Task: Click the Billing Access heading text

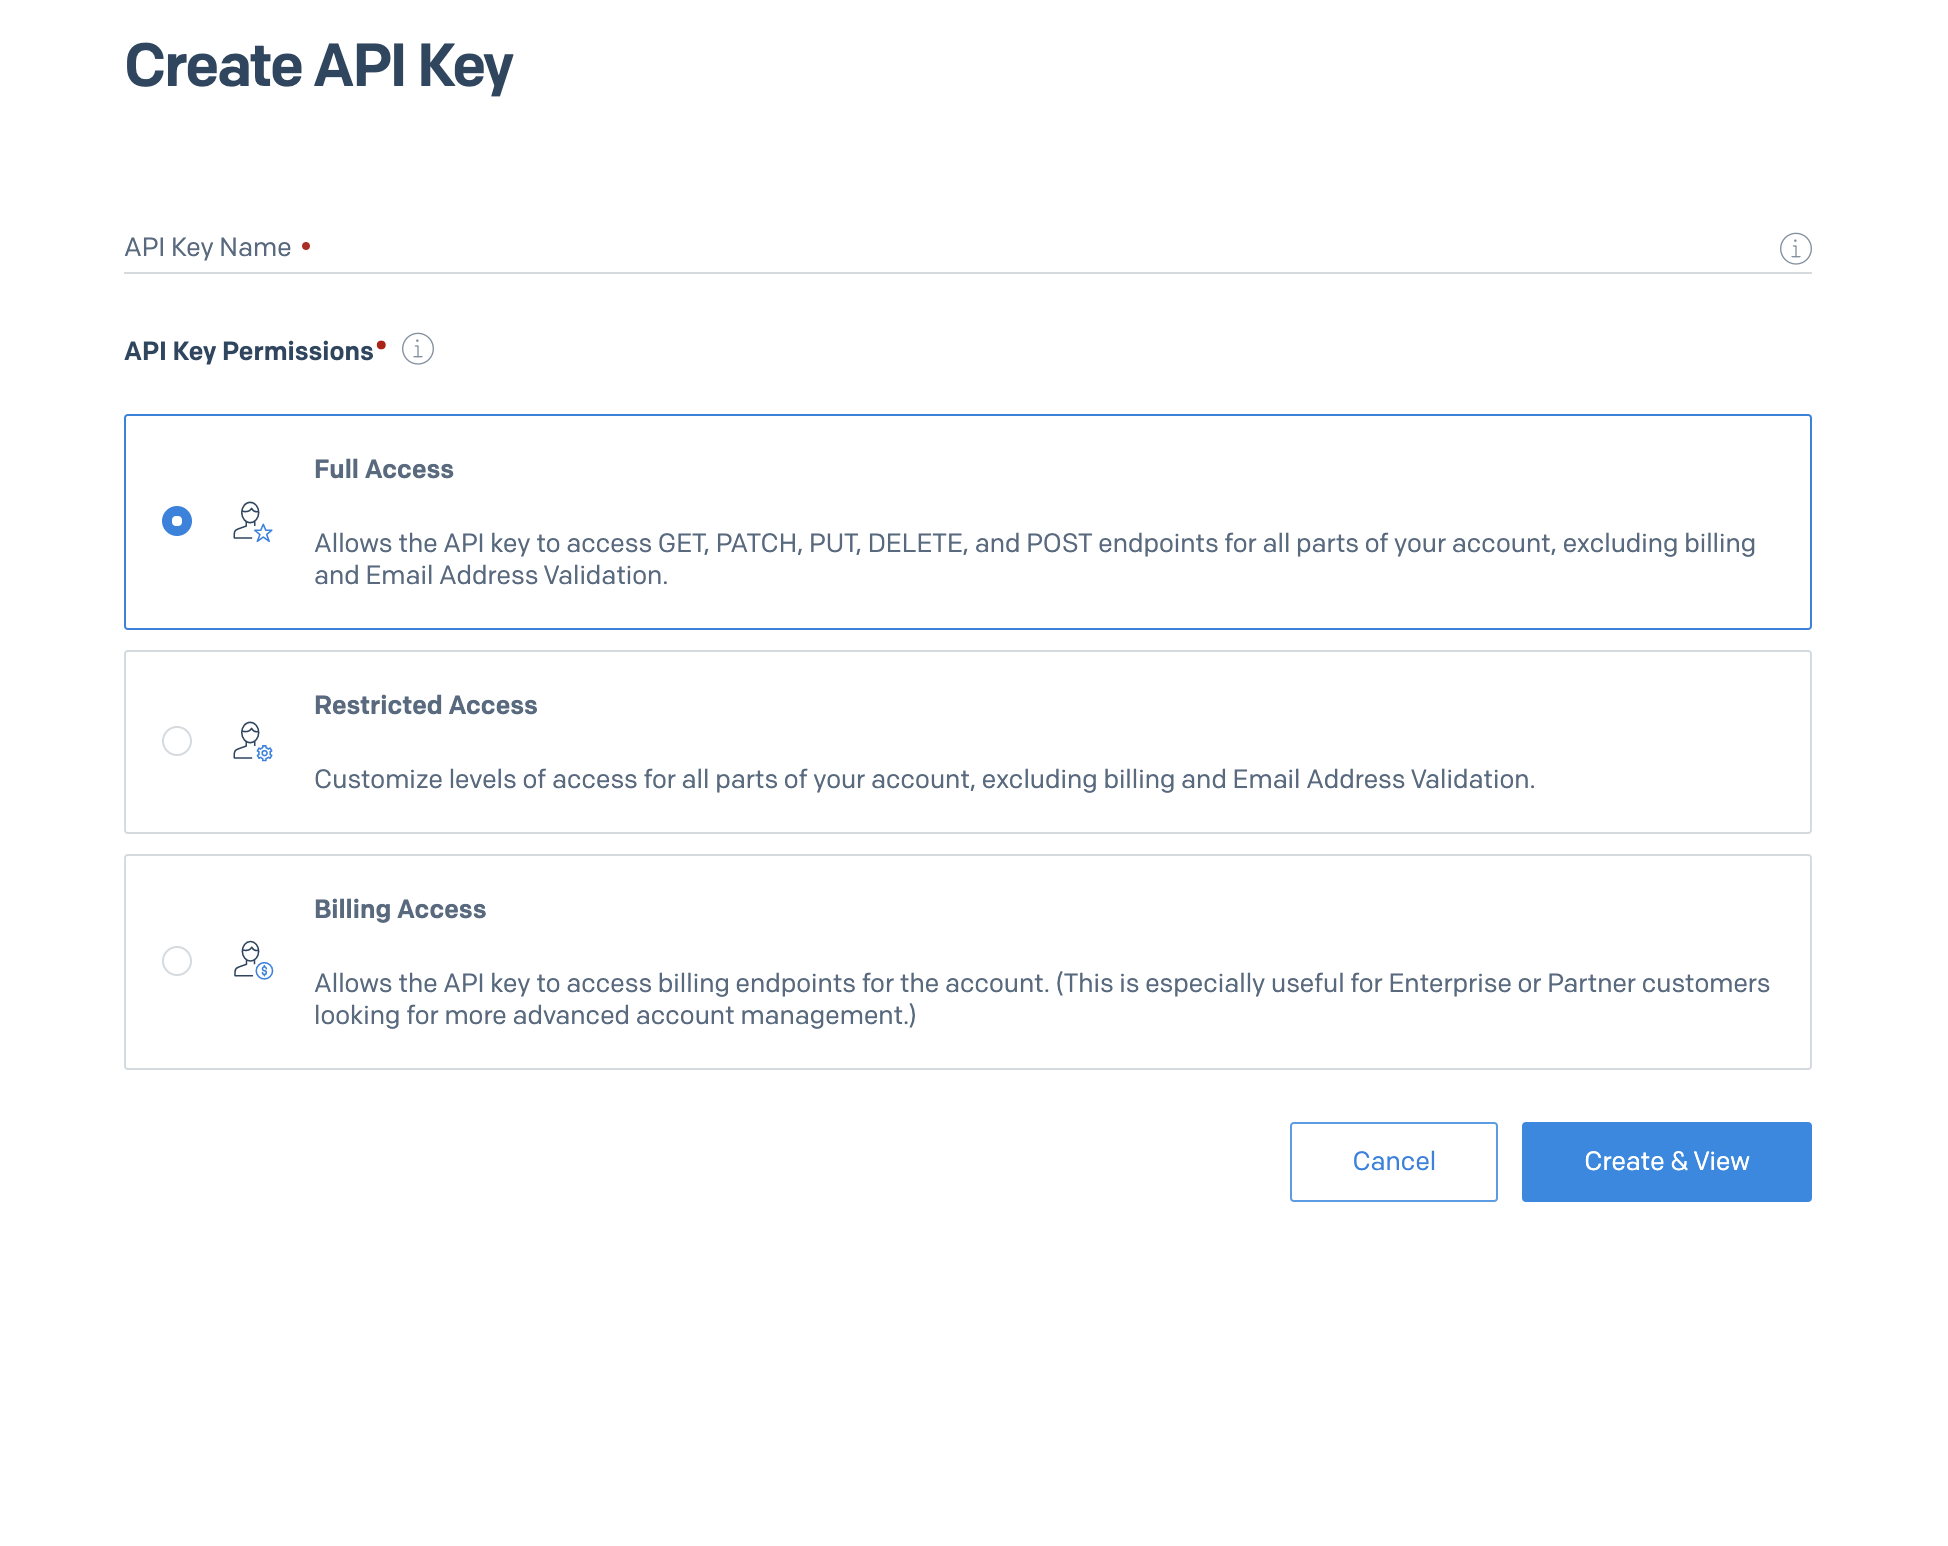Action: (400, 909)
